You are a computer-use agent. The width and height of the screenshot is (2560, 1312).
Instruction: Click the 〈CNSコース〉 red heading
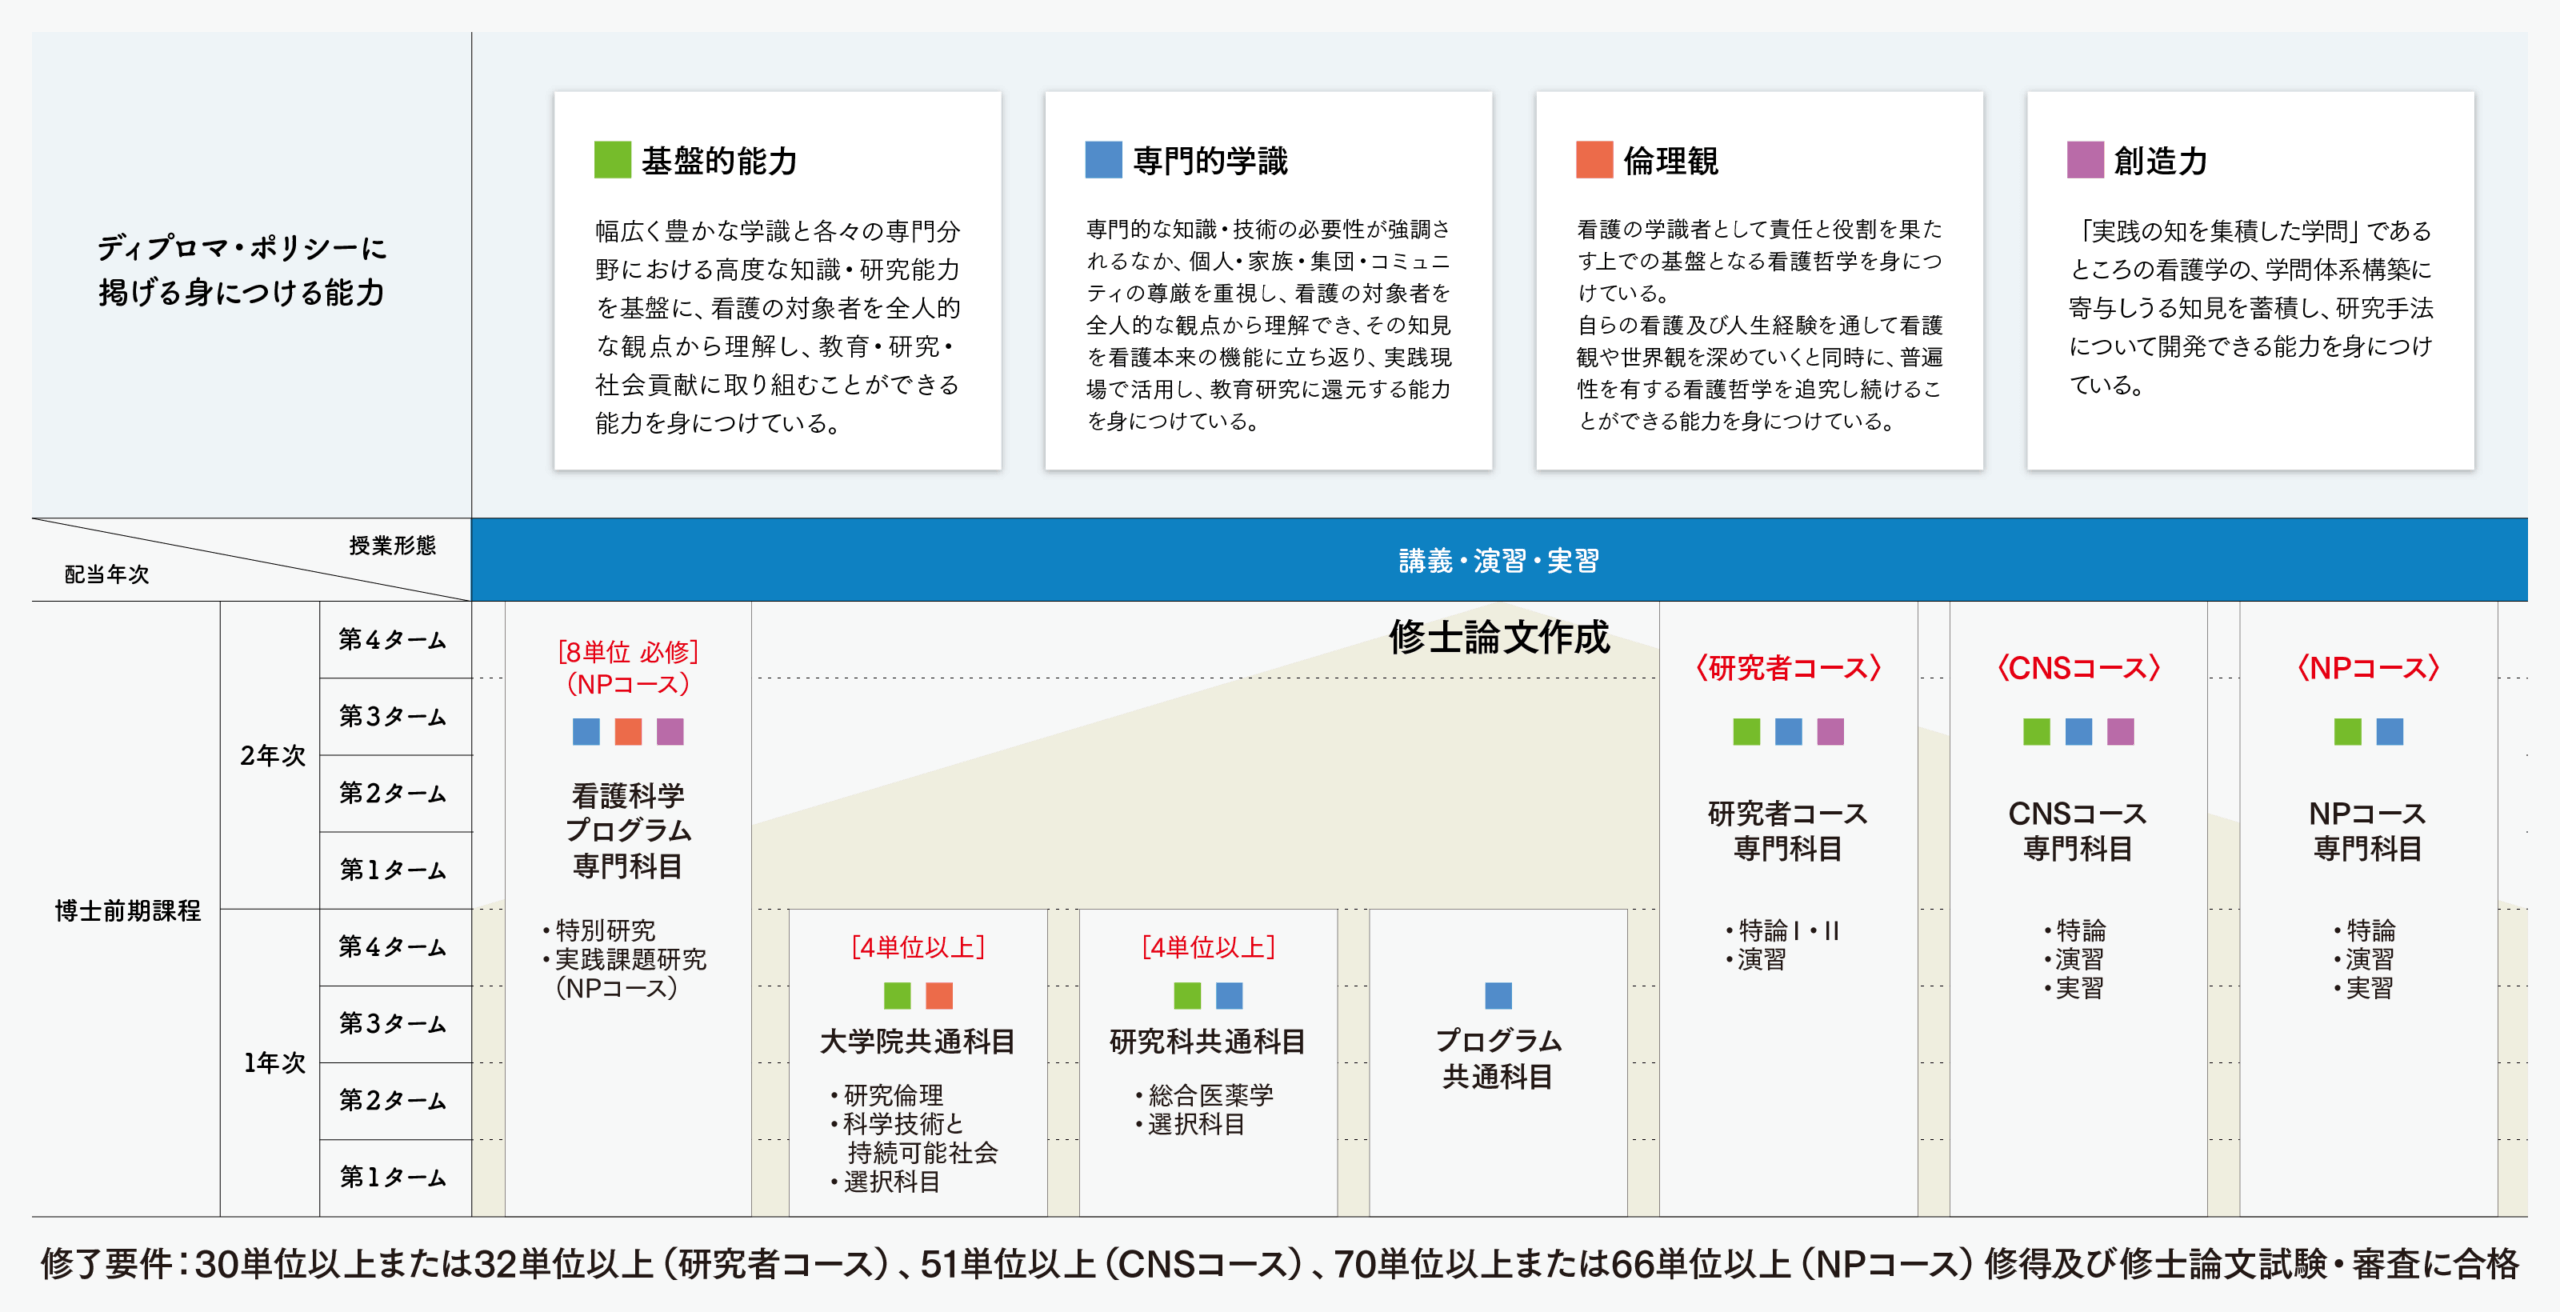click(2078, 668)
